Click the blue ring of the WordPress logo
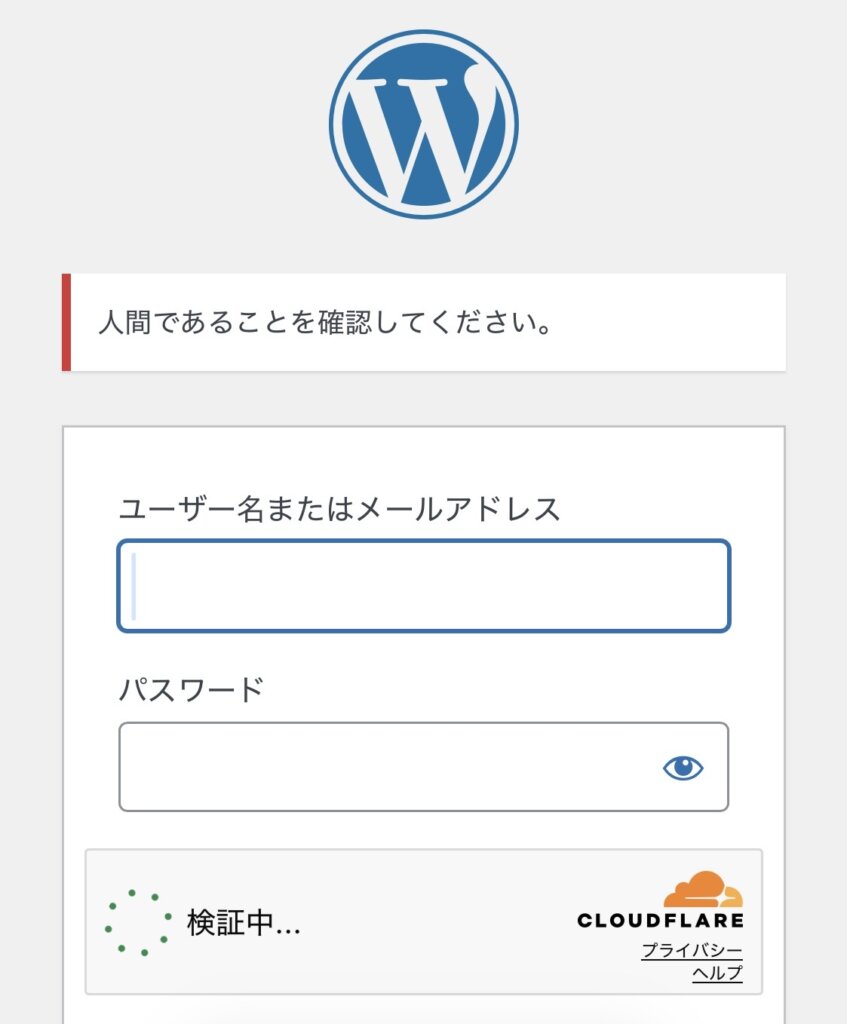This screenshot has width=847, height=1024. click(x=338, y=125)
